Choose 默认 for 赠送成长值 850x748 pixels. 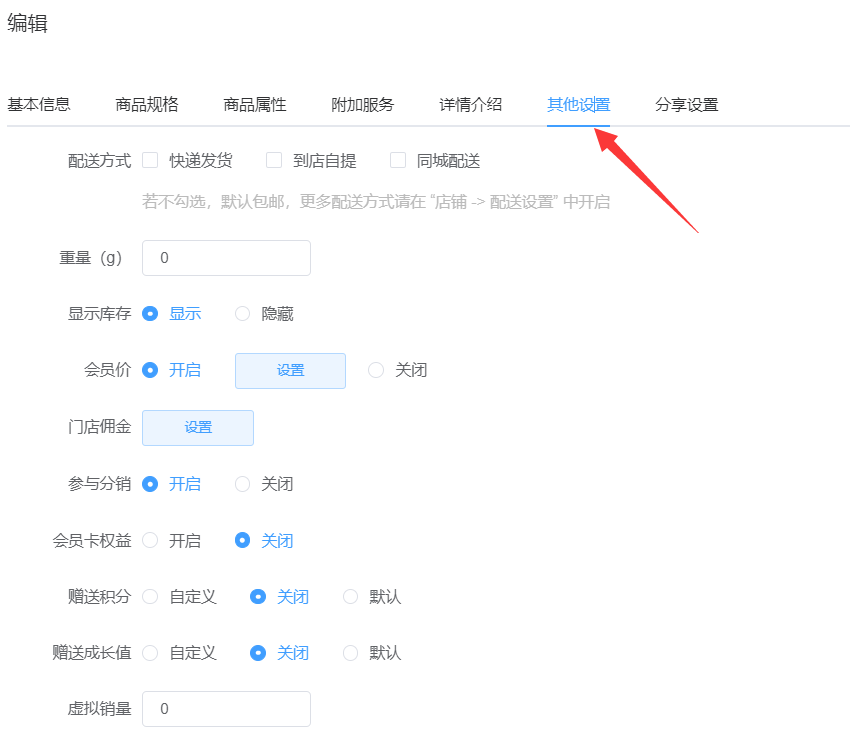click(x=351, y=653)
